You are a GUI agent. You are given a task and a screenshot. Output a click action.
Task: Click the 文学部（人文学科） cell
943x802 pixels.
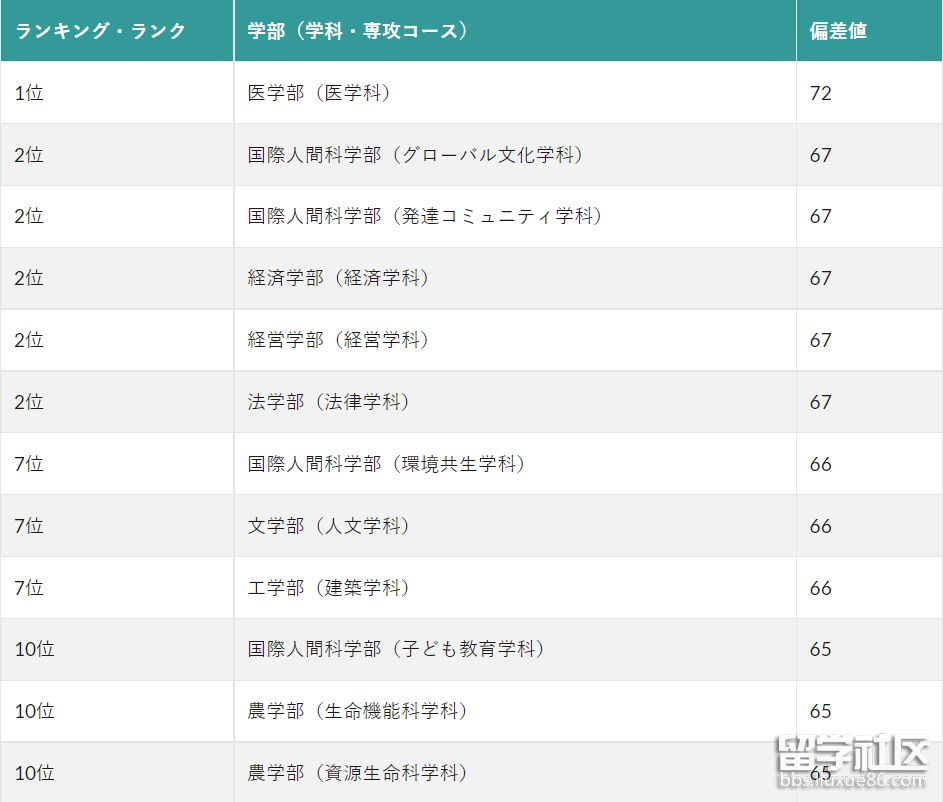[329, 526]
